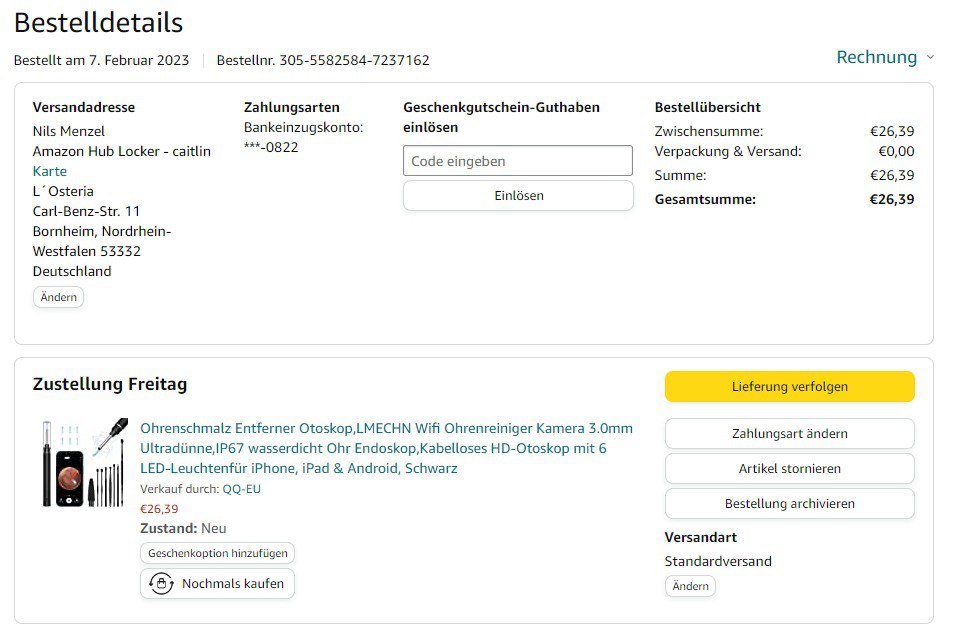This screenshot has width=969, height=643.
Task: Visit the QQ-EU seller page
Action: [241, 489]
